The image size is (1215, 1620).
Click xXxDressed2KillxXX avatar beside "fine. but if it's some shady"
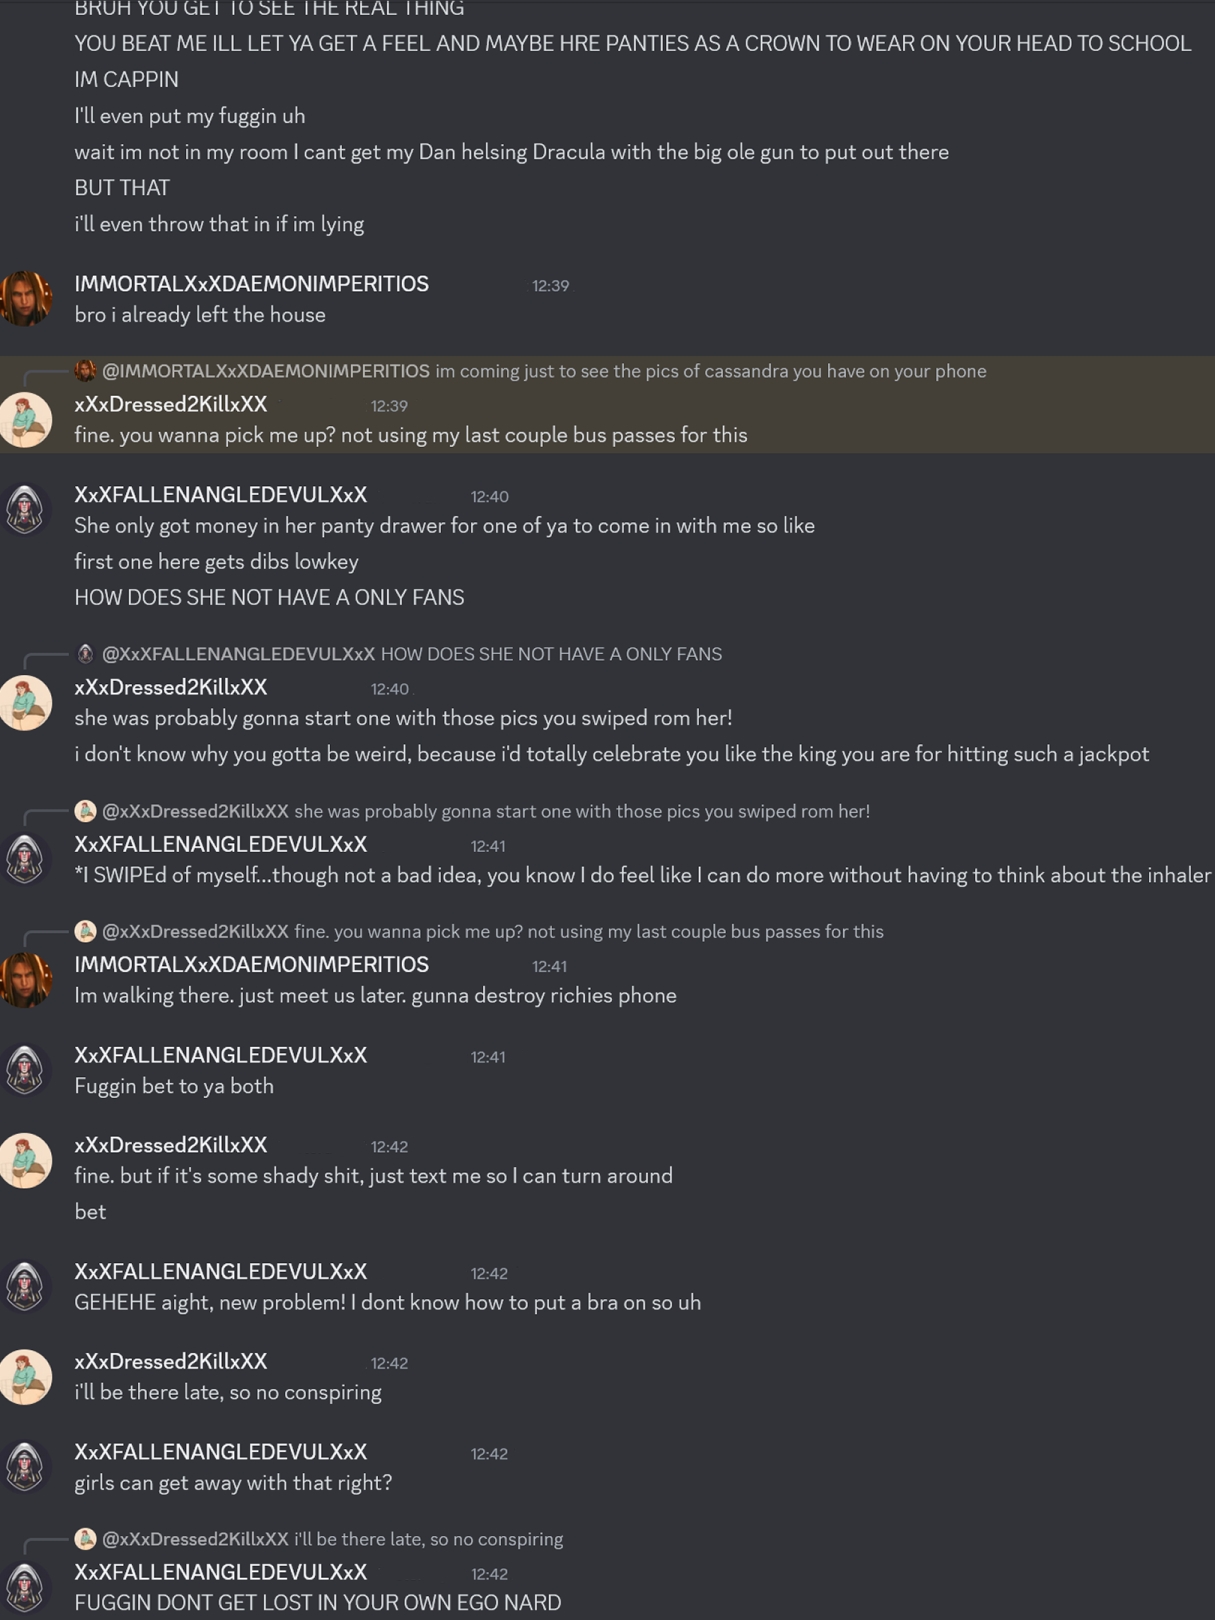coord(26,1159)
